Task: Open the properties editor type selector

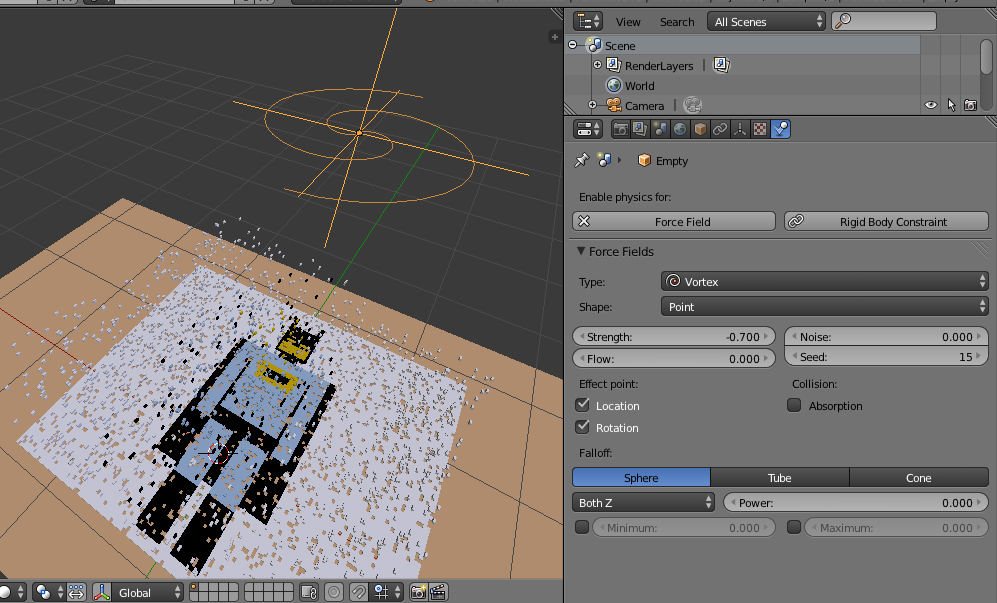Action: [x=588, y=129]
